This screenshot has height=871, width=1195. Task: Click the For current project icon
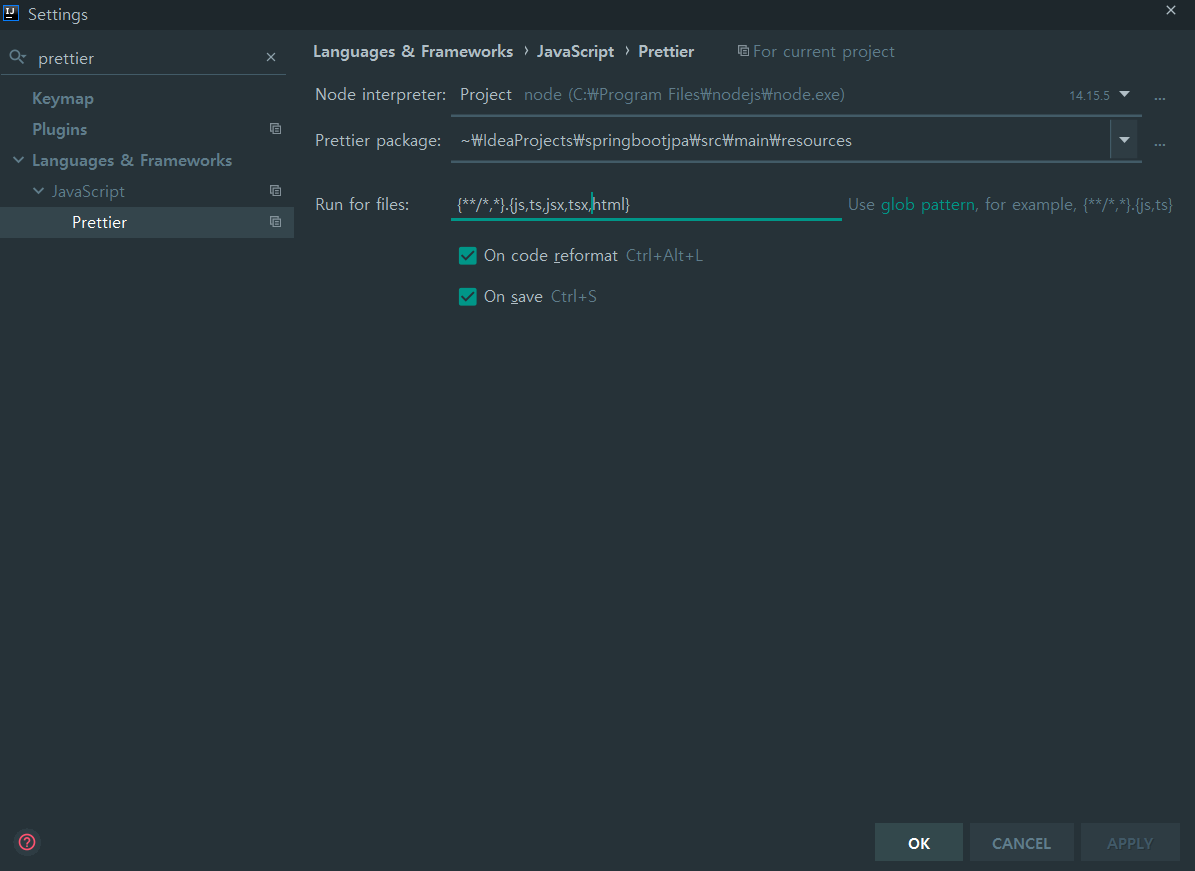[742, 51]
